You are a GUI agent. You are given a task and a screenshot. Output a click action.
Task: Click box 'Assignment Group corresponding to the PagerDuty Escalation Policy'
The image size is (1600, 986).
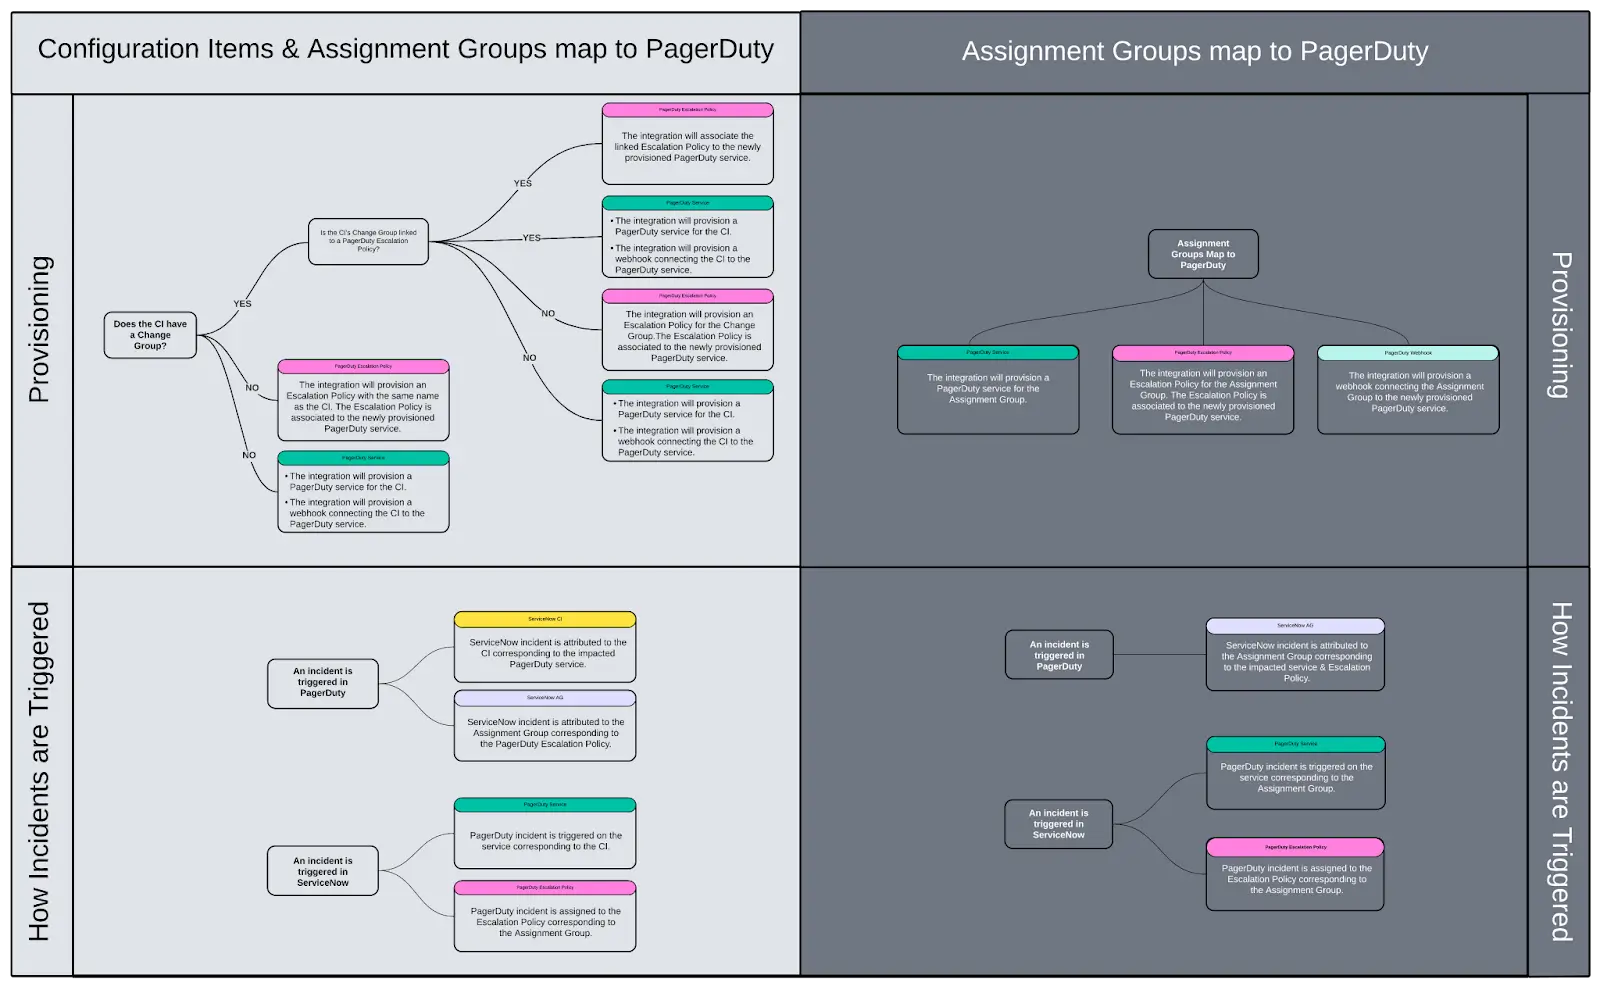[545, 726]
